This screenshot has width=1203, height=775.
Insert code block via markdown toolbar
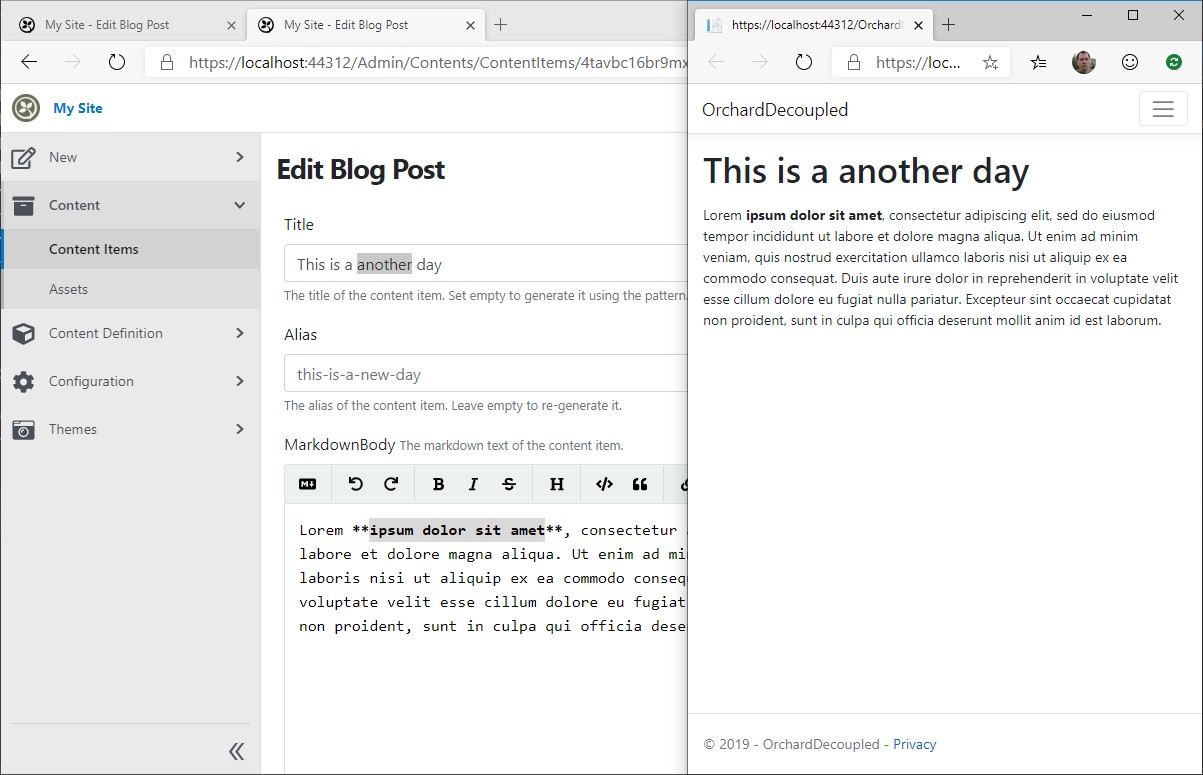click(604, 484)
